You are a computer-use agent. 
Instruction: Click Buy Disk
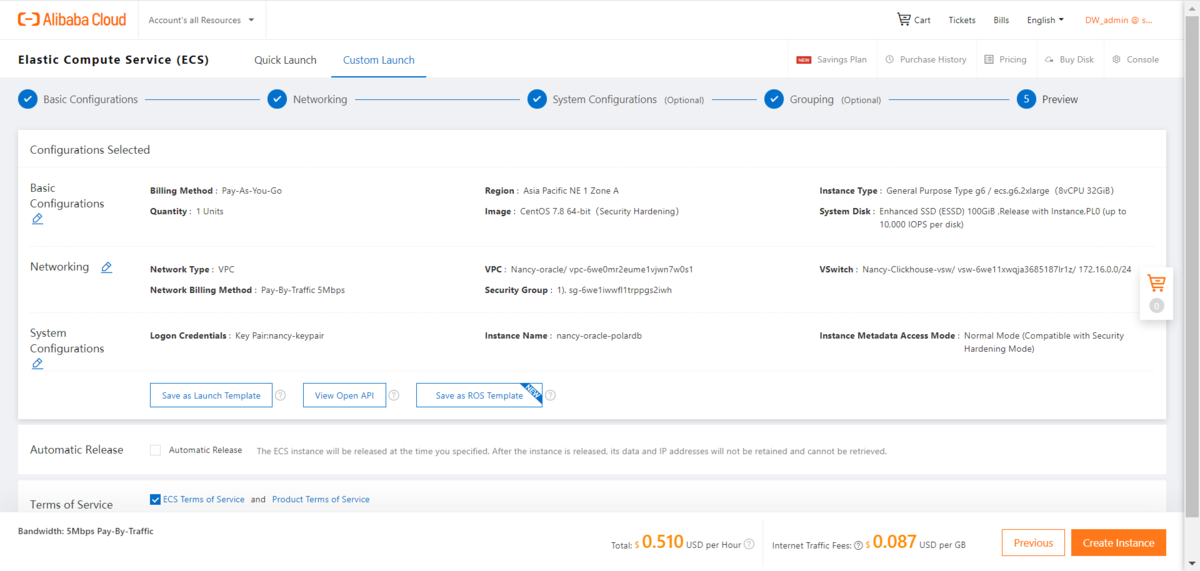click(1069, 60)
